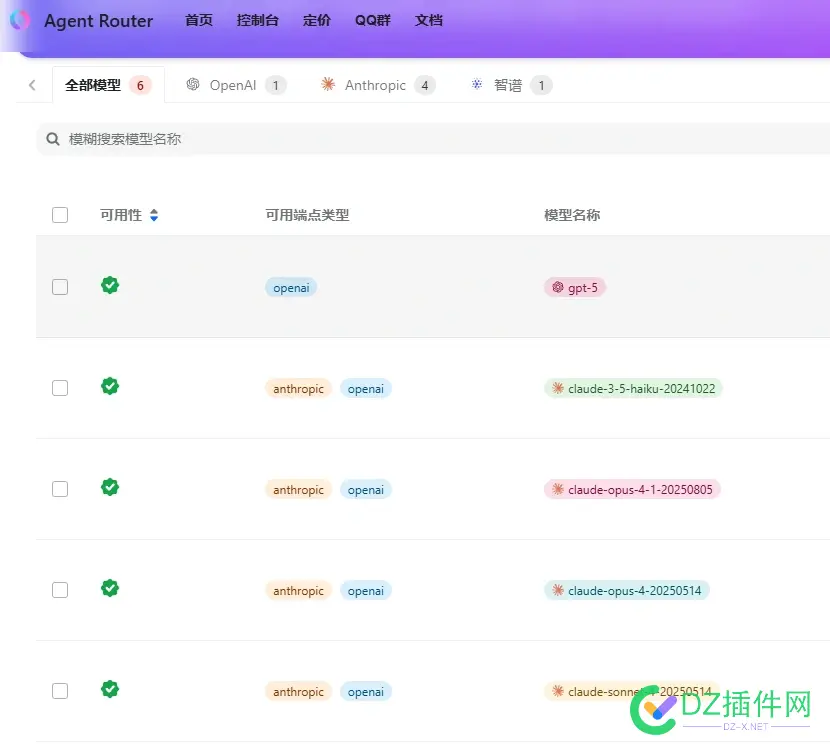This screenshot has height=750, width=830.
Task: Open the 文档 page link
Action: coord(428,20)
